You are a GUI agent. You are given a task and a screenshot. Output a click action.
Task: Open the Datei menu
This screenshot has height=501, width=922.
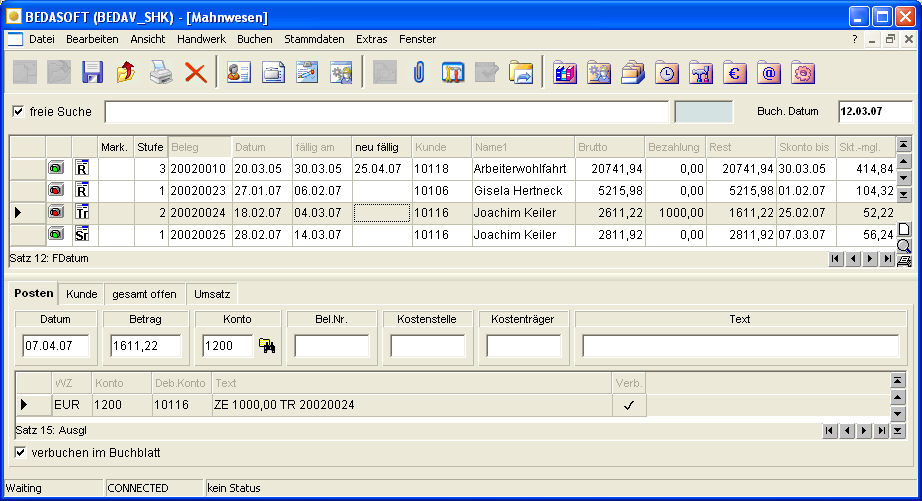pos(42,39)
